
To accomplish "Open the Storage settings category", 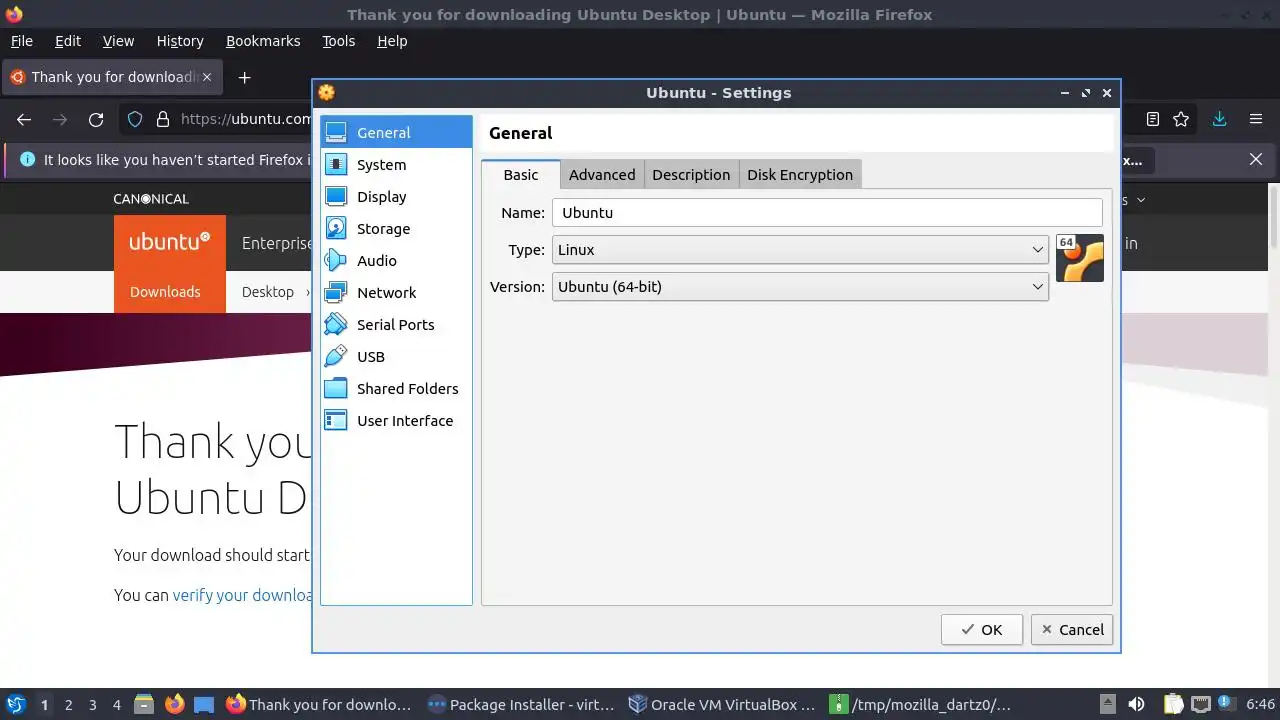I will [x=396, y=228].
